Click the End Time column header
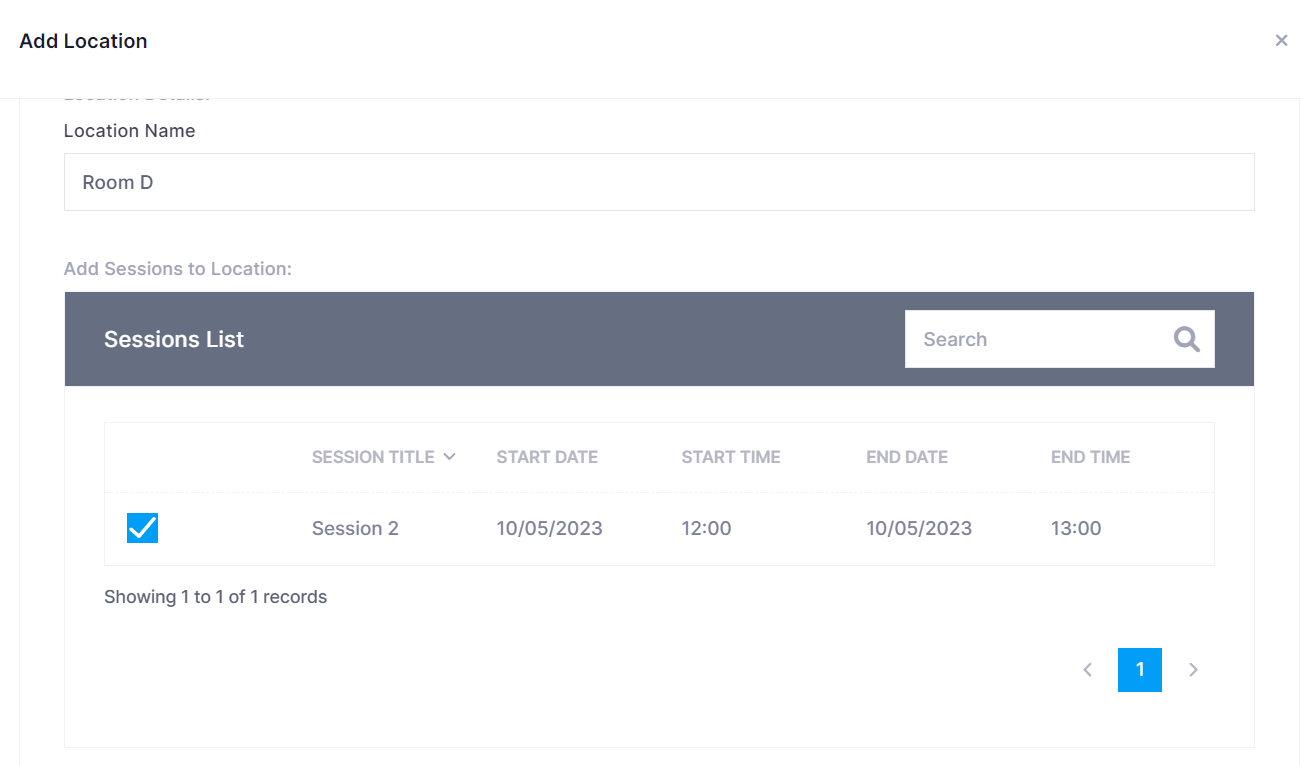 (x=1090, y=457)
